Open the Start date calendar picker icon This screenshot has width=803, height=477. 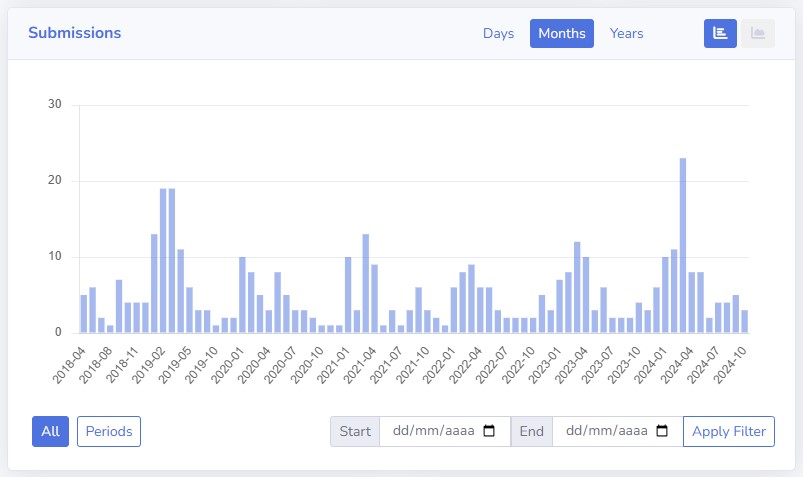click(489, 431)
